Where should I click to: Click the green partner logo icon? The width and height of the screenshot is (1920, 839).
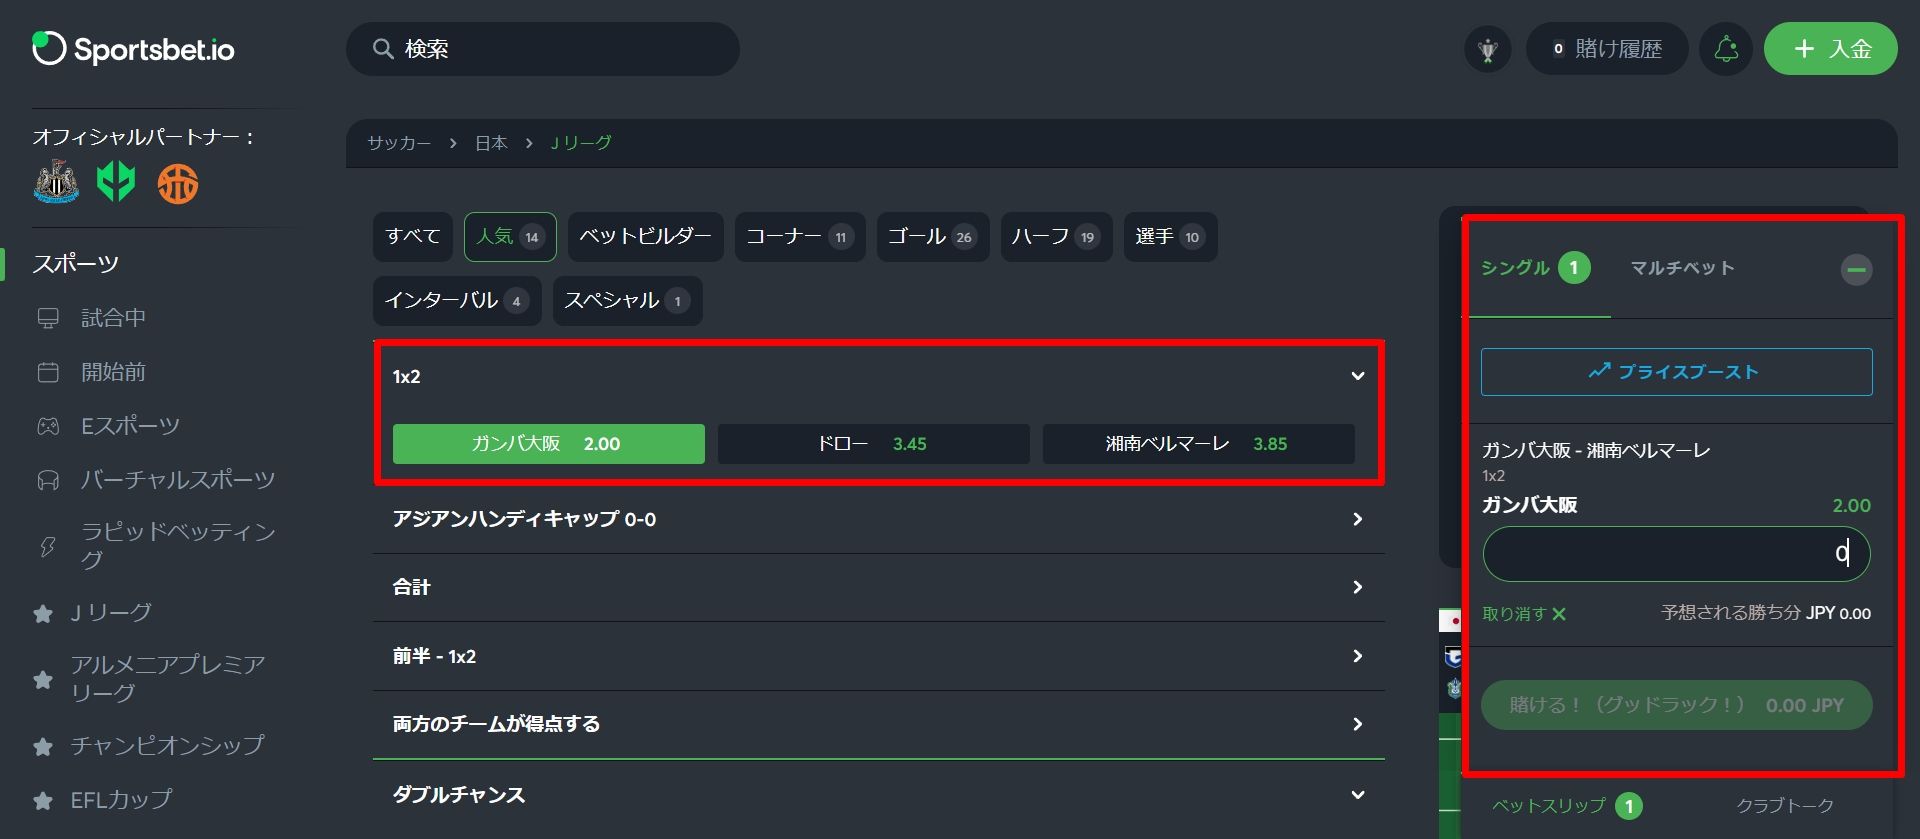pyautogui.click(x=116, y=183)
